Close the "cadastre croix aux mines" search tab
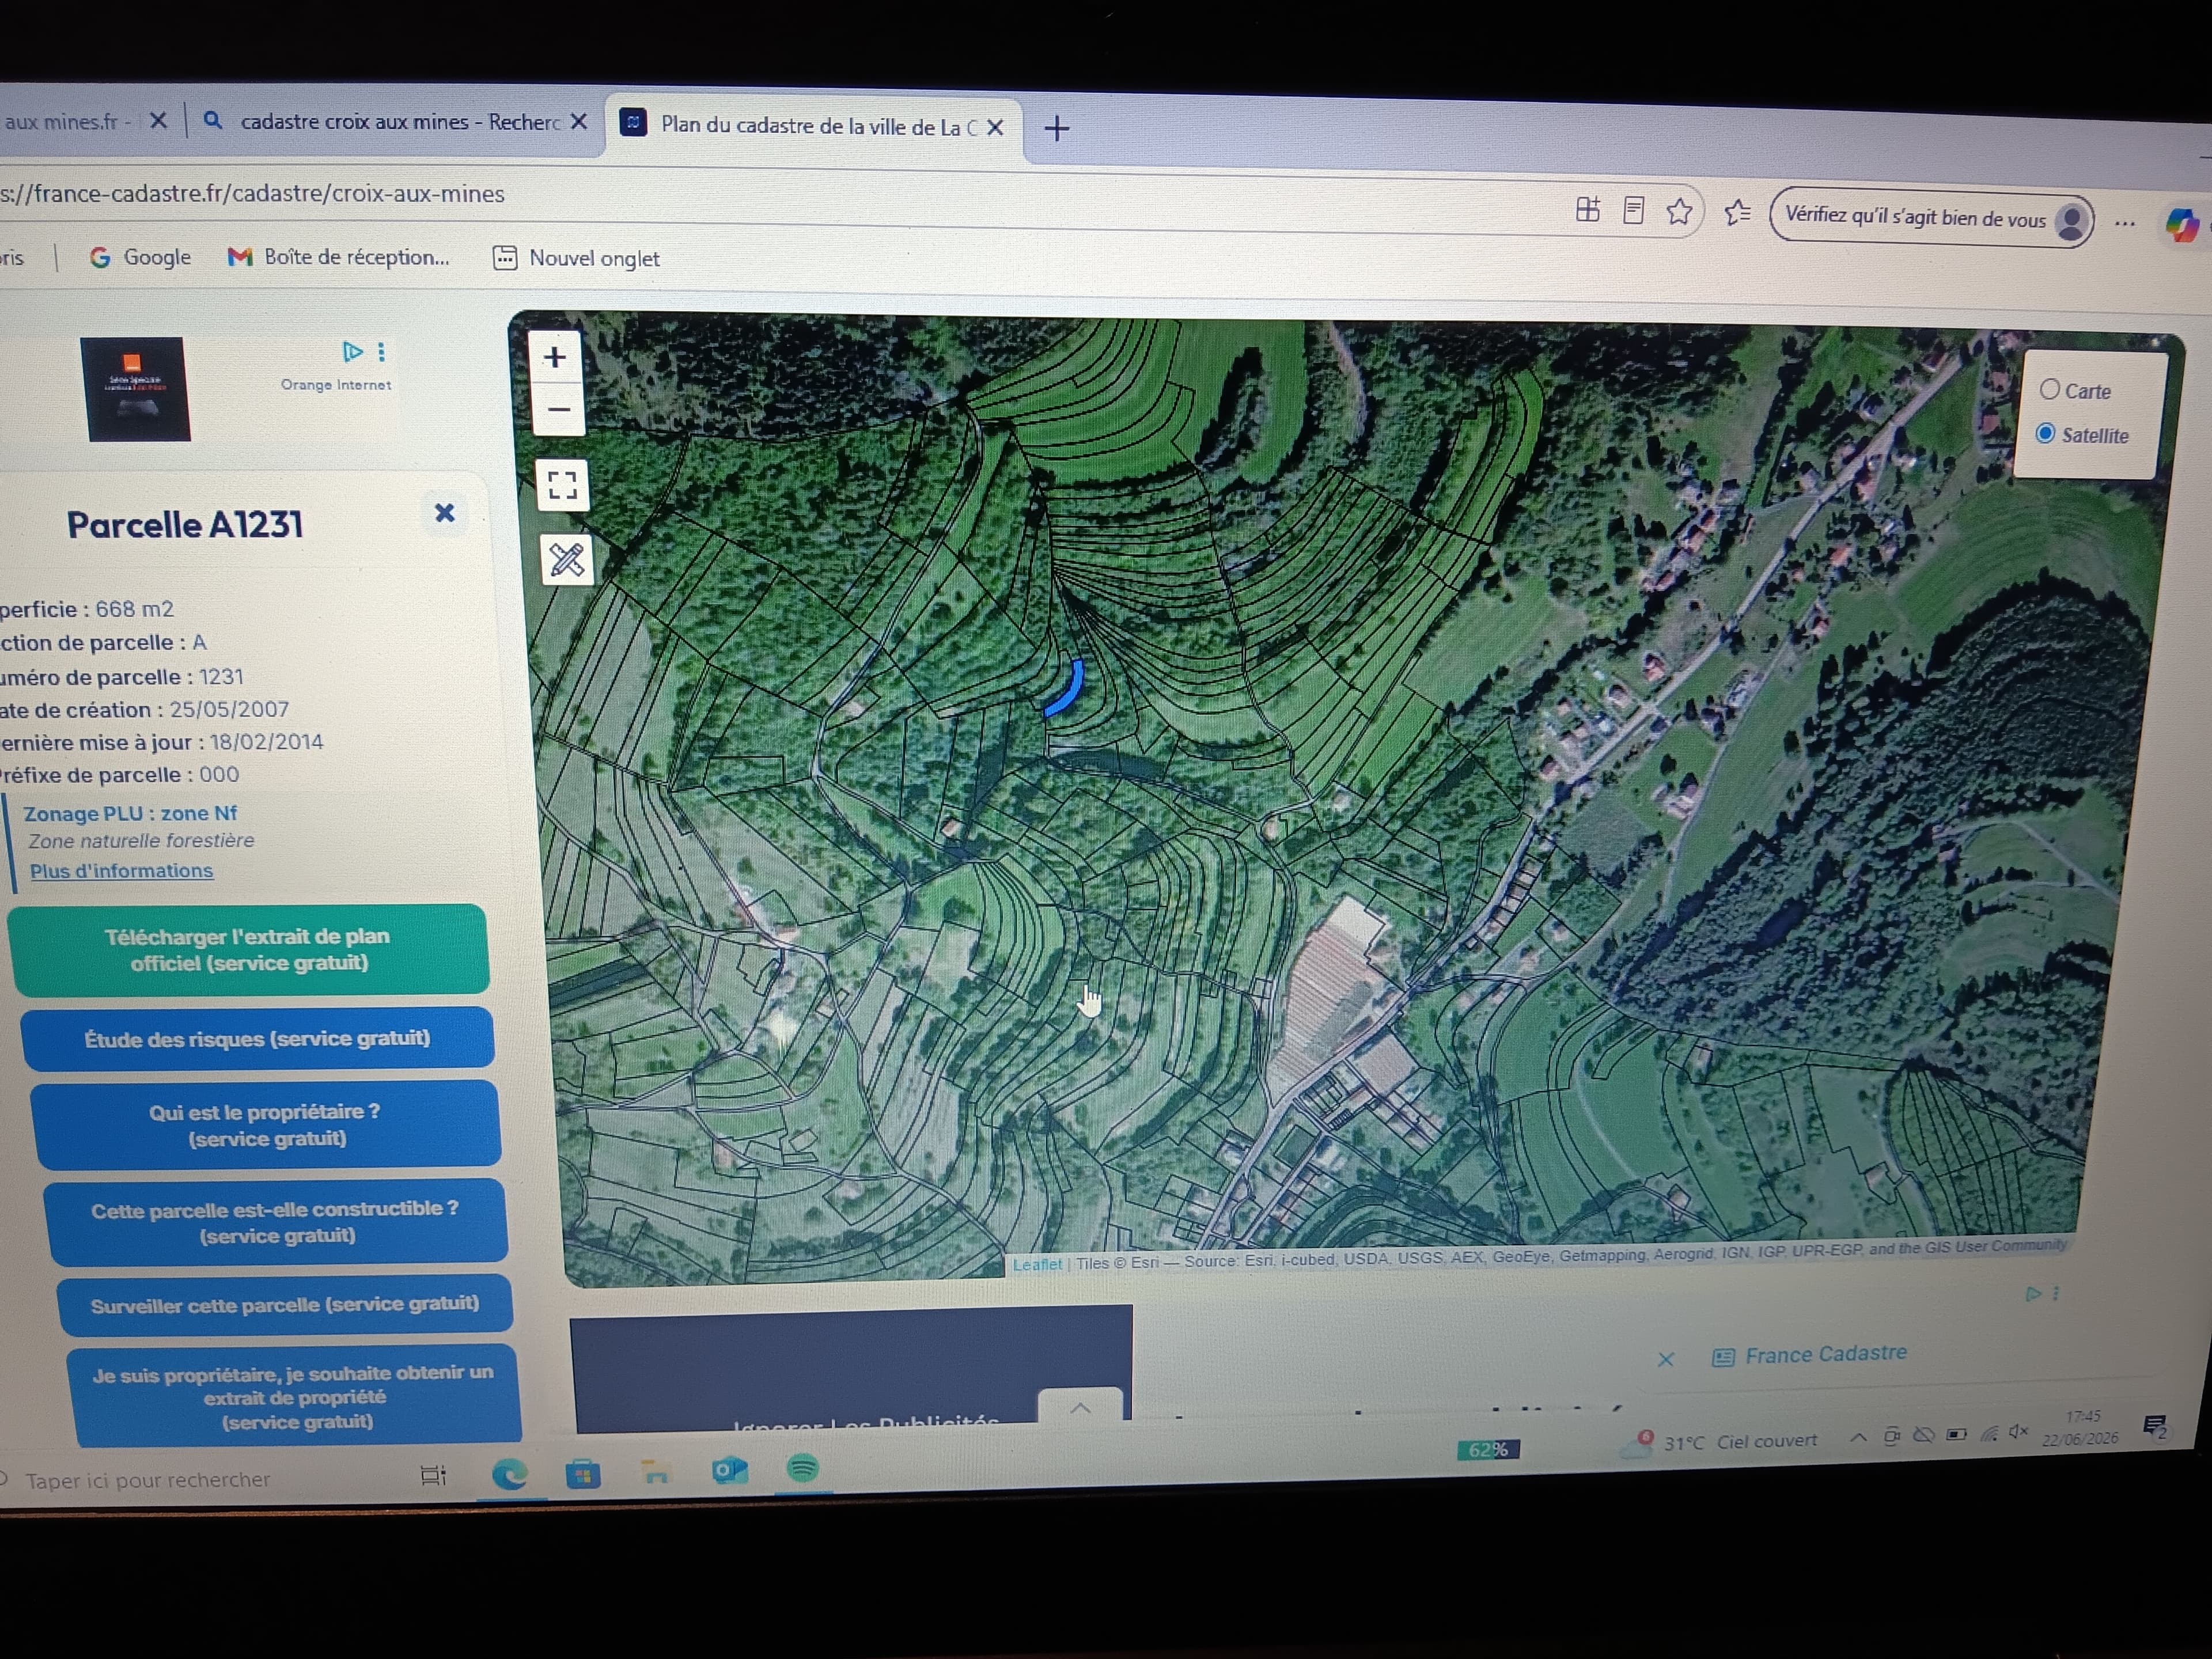Viewport: 2212px width, 1659px height. click(579, 122)
